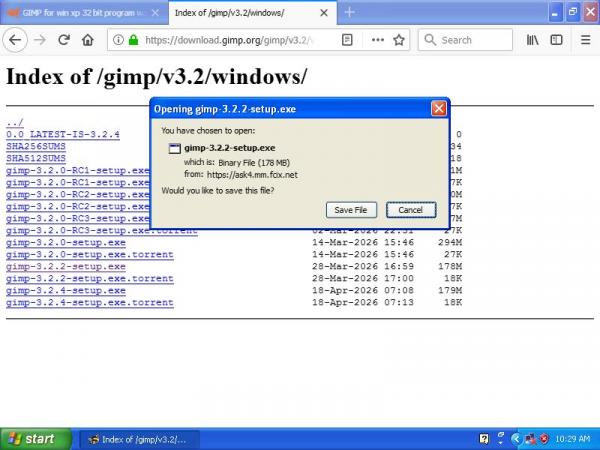Select the Index of /gimp/v3.2/windows/ tab
Image resolution: width=600 pixels, height=450 pixels.
(x=253, y=13)
